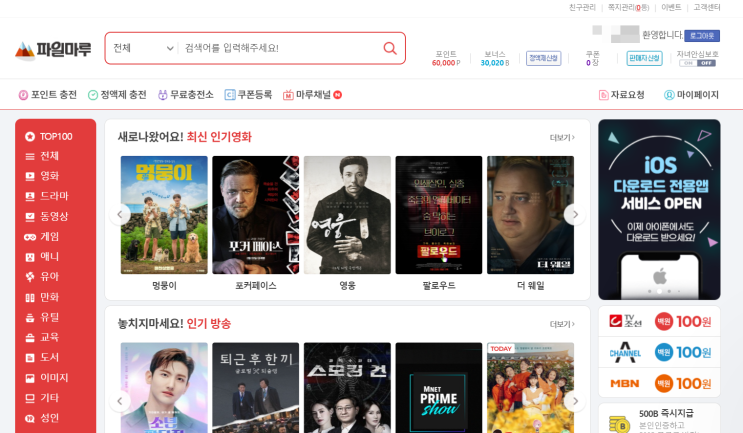Click the 만화 category icon
Viewport: 743px width, 433px height.
pos(30,298)
